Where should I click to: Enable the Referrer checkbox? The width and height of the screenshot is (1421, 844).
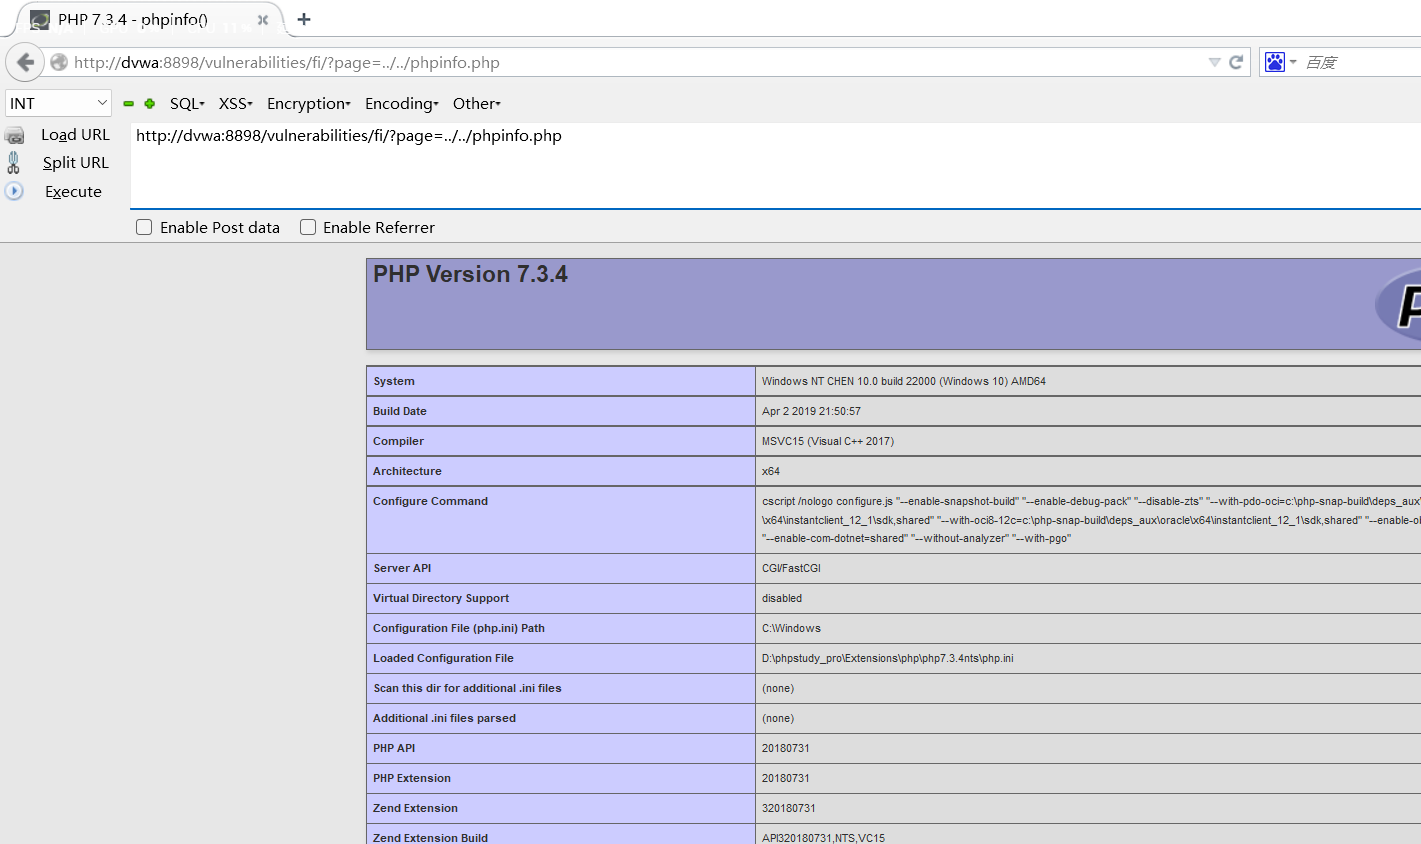(x=308, y=227)
